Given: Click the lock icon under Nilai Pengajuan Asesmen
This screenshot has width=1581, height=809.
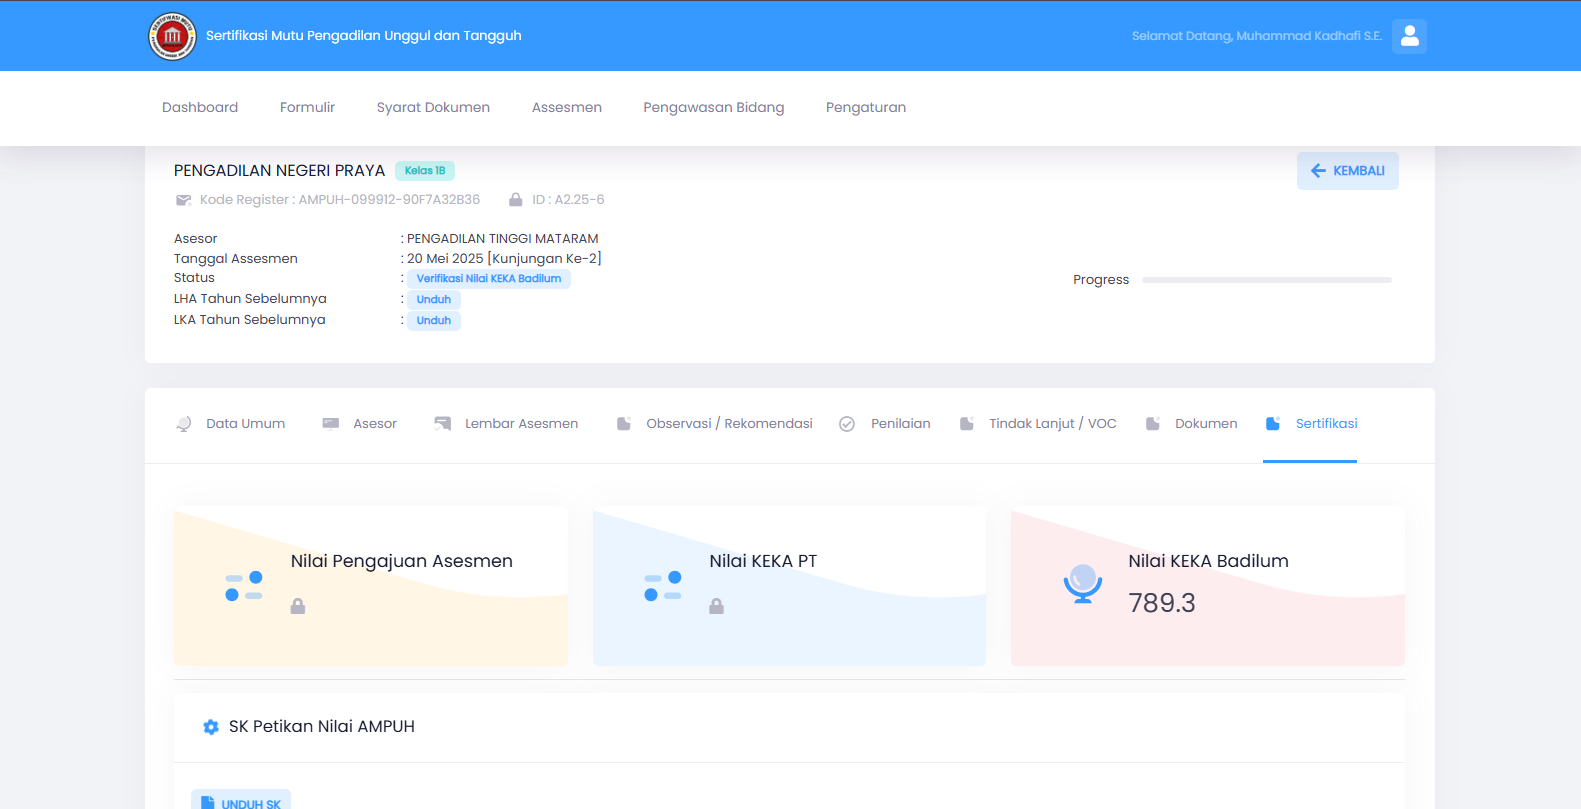Looking at the screenshot, I should click(x=298, y=606).
